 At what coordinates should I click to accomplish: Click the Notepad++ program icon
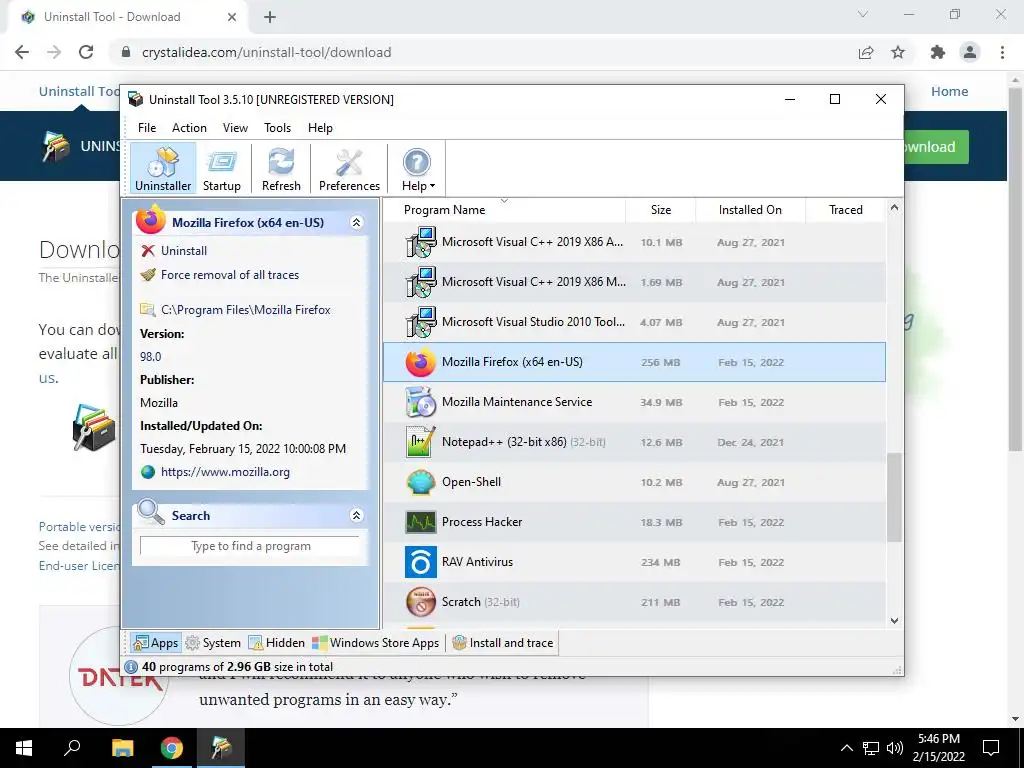421,442
